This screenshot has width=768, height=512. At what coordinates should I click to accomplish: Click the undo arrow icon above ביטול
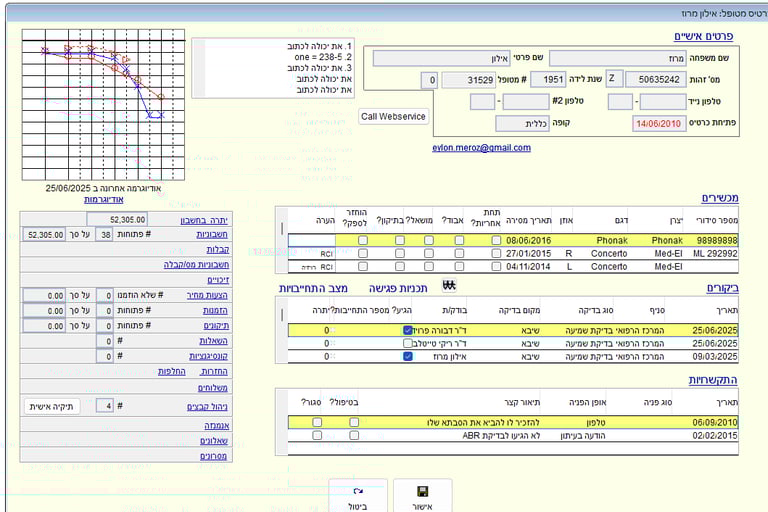pyautogui.click(x=358, y=491)
